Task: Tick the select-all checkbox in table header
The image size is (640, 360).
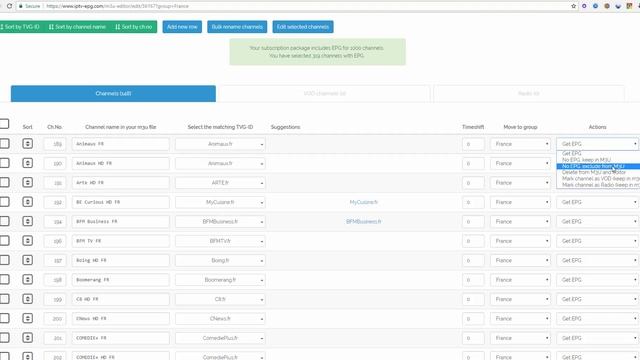Action: (4, 124)
